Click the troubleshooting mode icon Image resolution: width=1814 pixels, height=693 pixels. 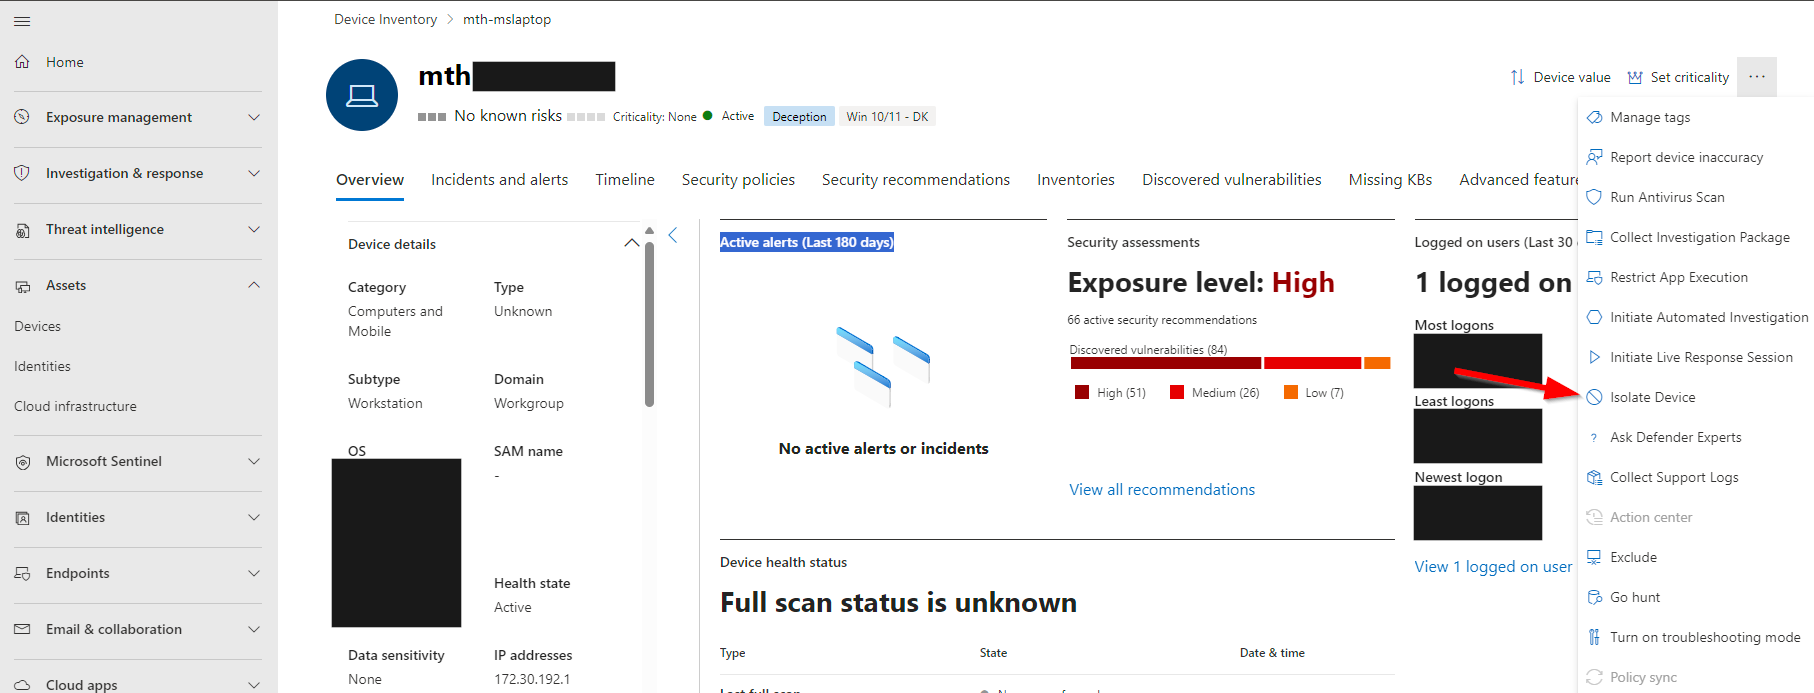1595,637
